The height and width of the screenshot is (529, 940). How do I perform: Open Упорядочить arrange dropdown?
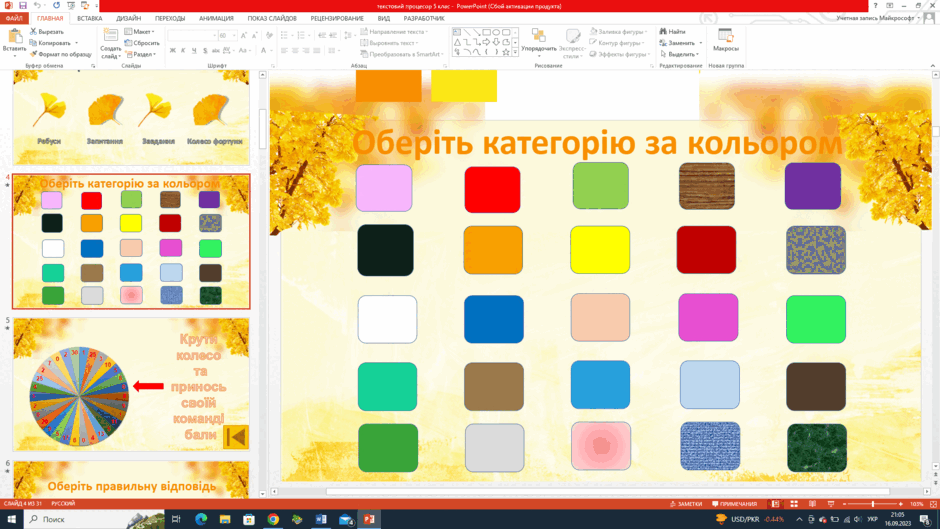[x=538, y=43]
